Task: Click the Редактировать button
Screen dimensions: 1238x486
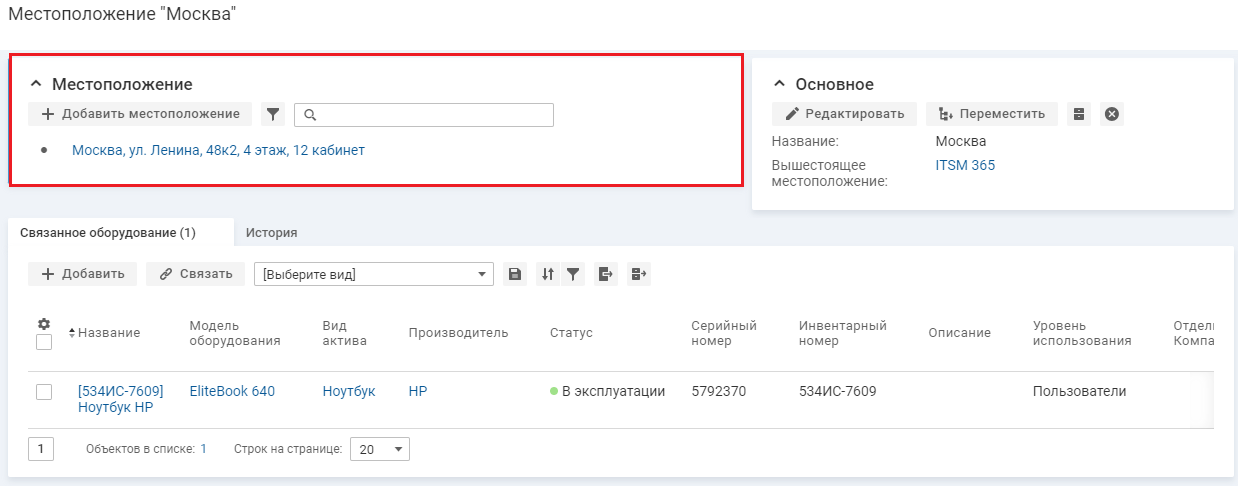Action: click(844, 114)
